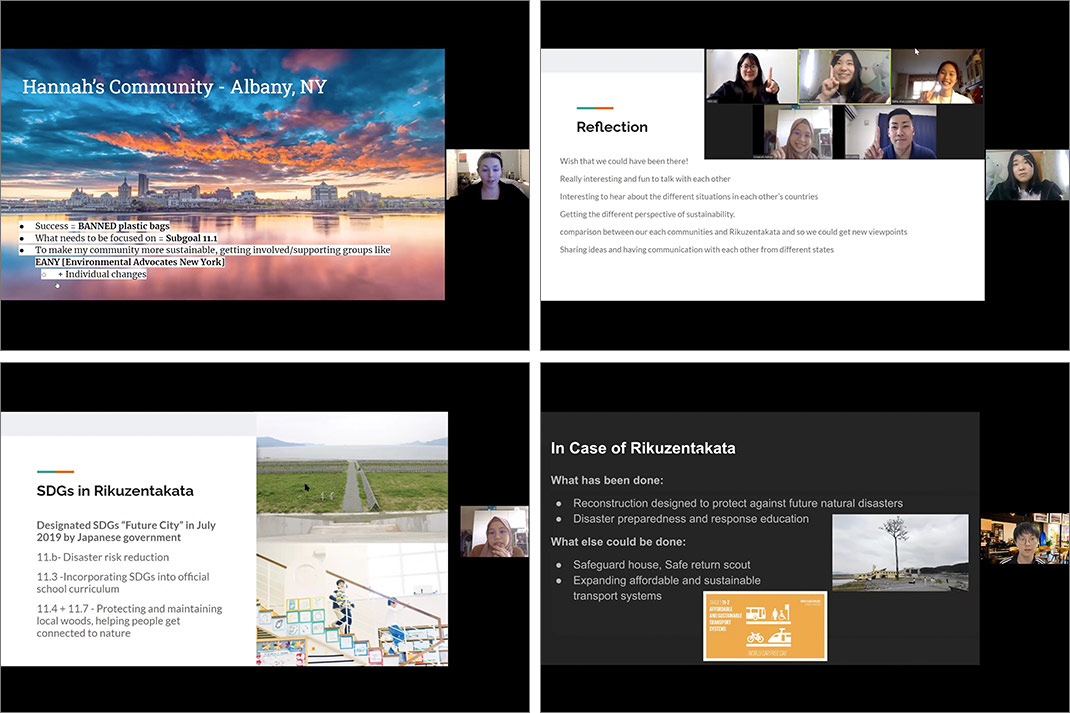Select the bottom-left gallery video with the hijab-wearing participant

(x=797, y=132)
